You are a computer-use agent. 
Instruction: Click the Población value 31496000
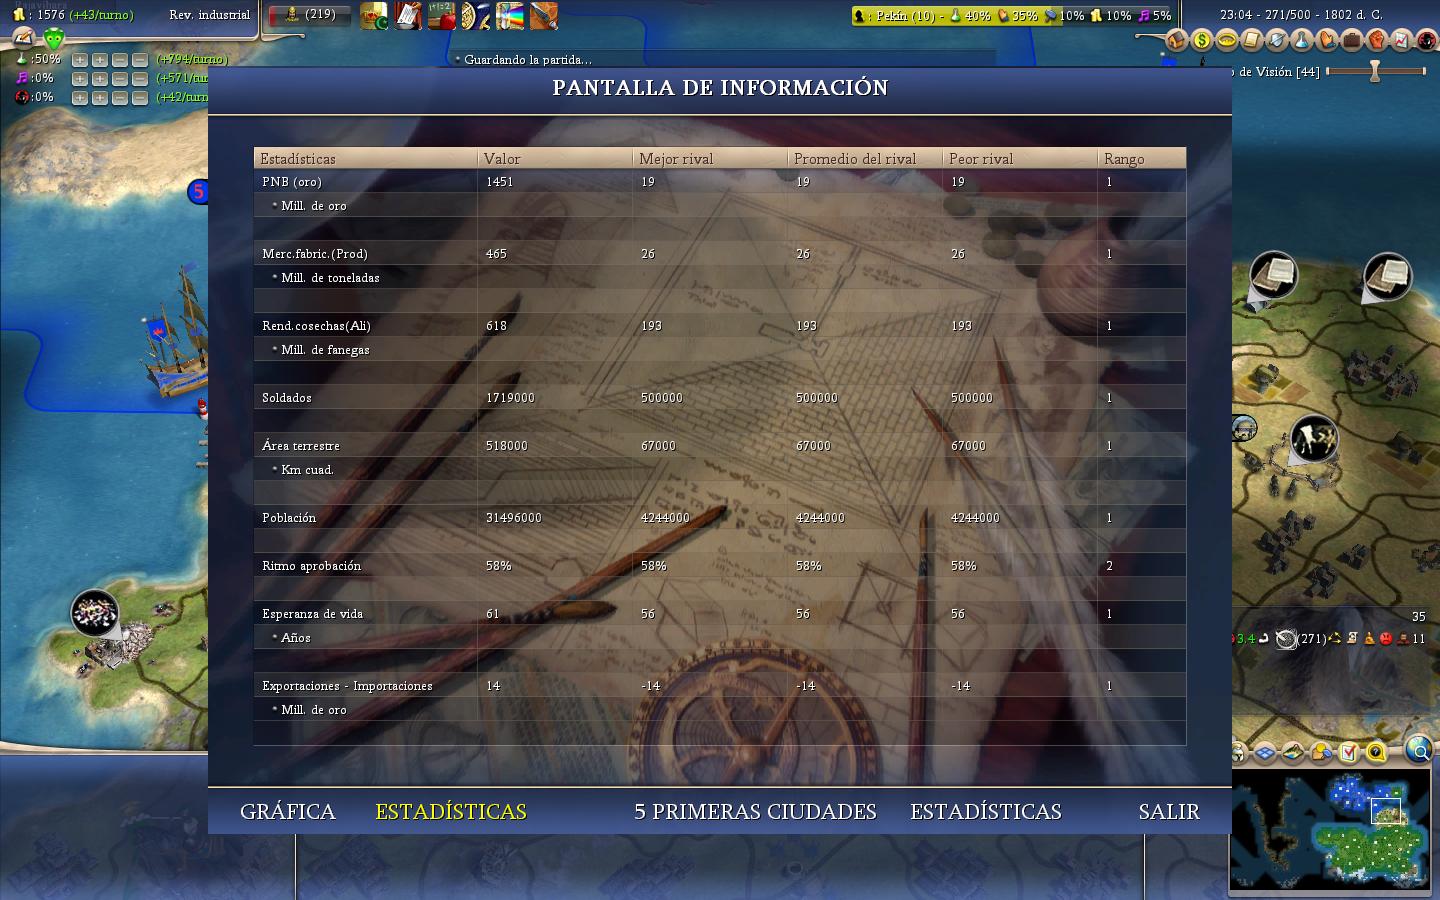coord(514,518)
